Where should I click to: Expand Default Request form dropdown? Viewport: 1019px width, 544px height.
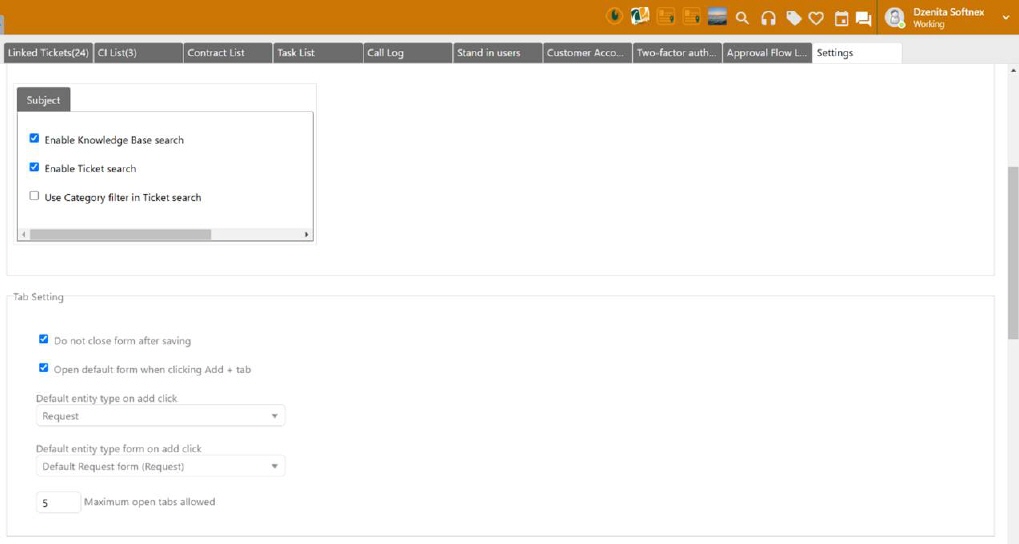(x=160, y=466)
